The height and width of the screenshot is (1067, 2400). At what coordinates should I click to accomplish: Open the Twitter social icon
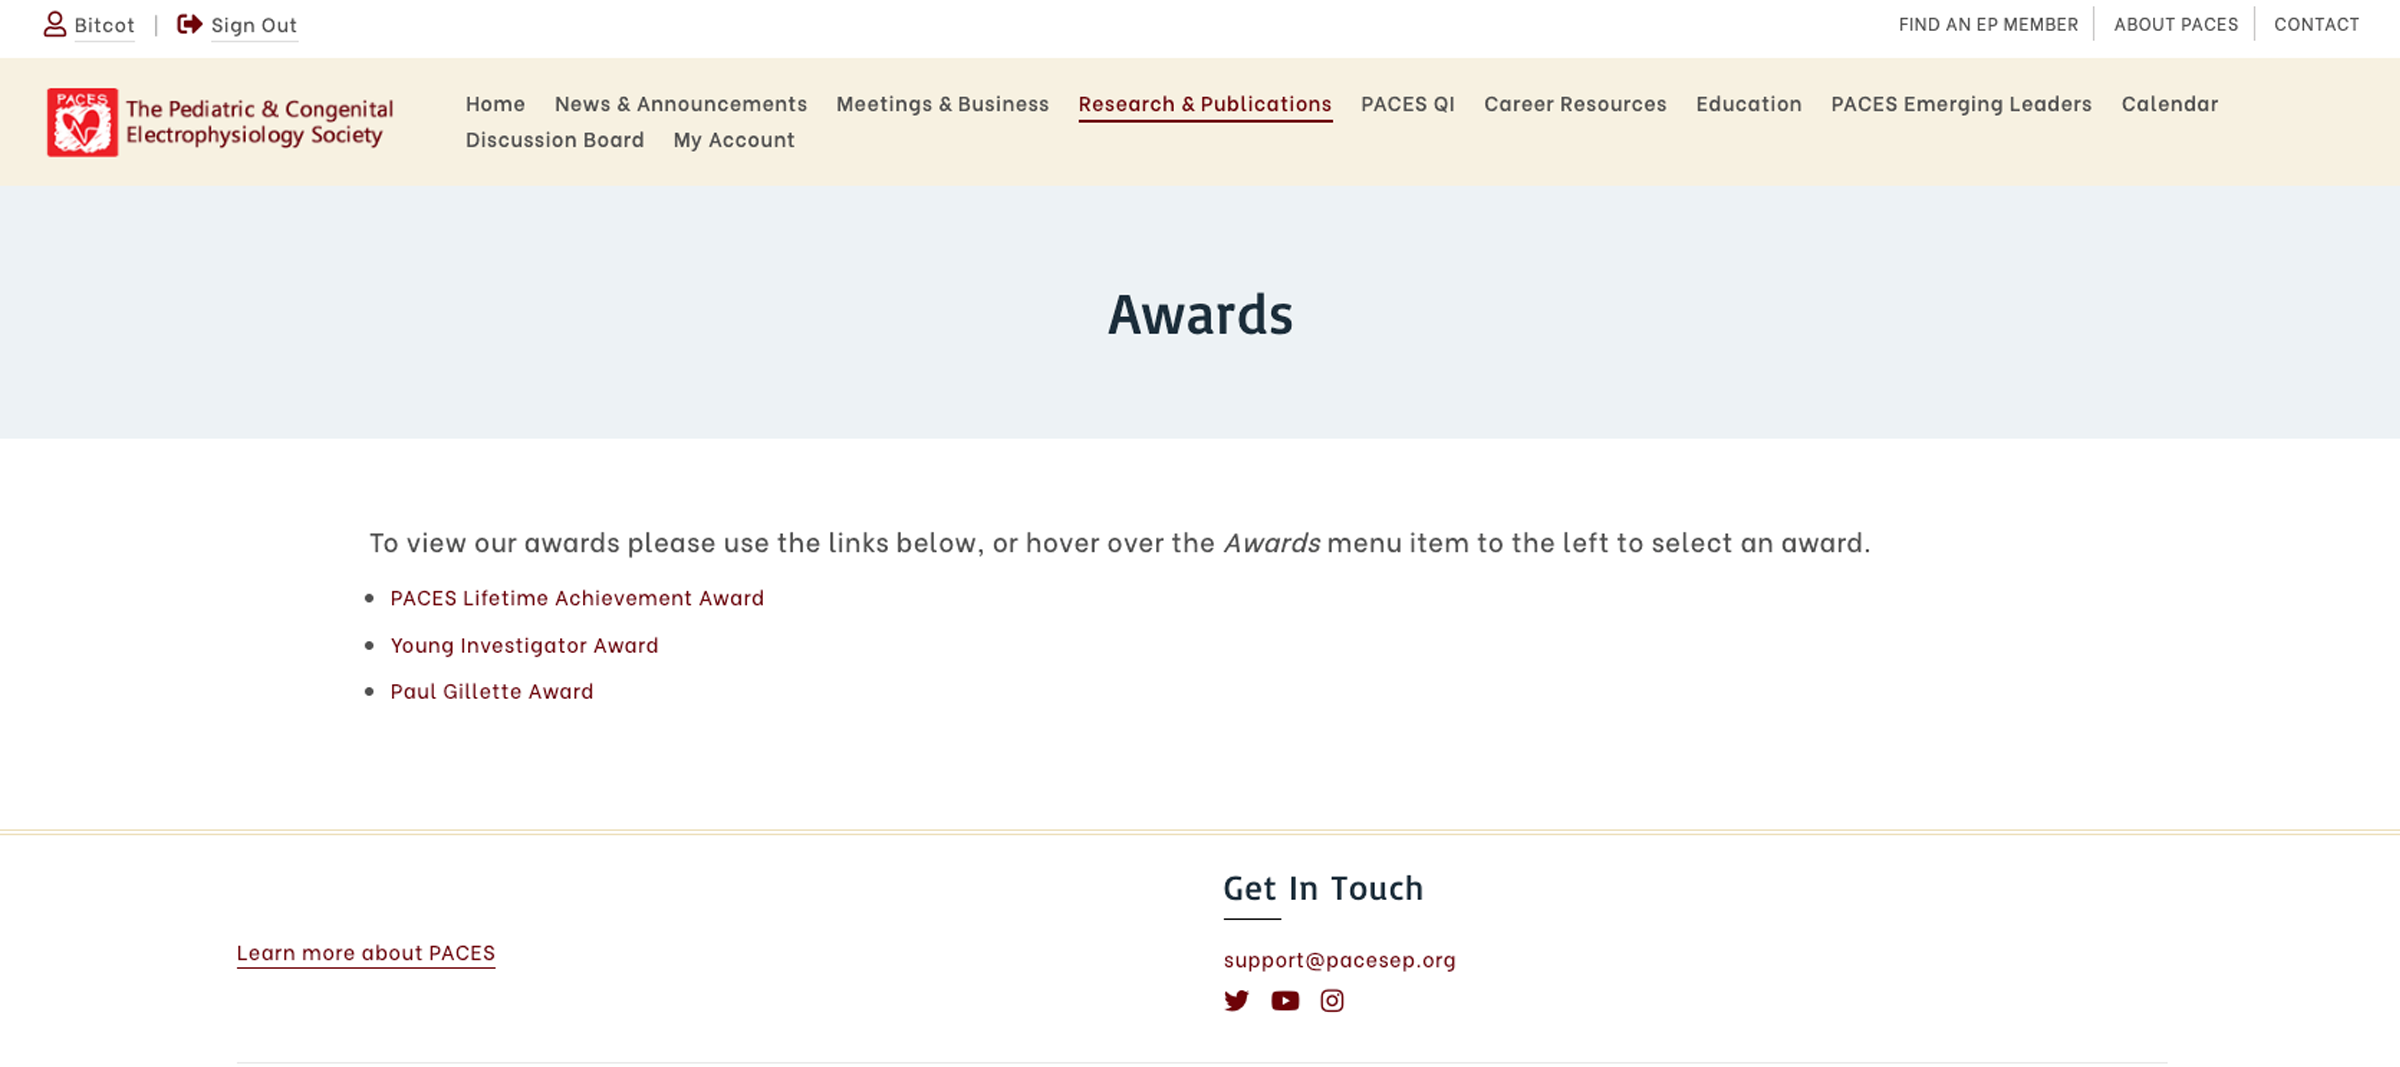(x=1236, y=1001)
